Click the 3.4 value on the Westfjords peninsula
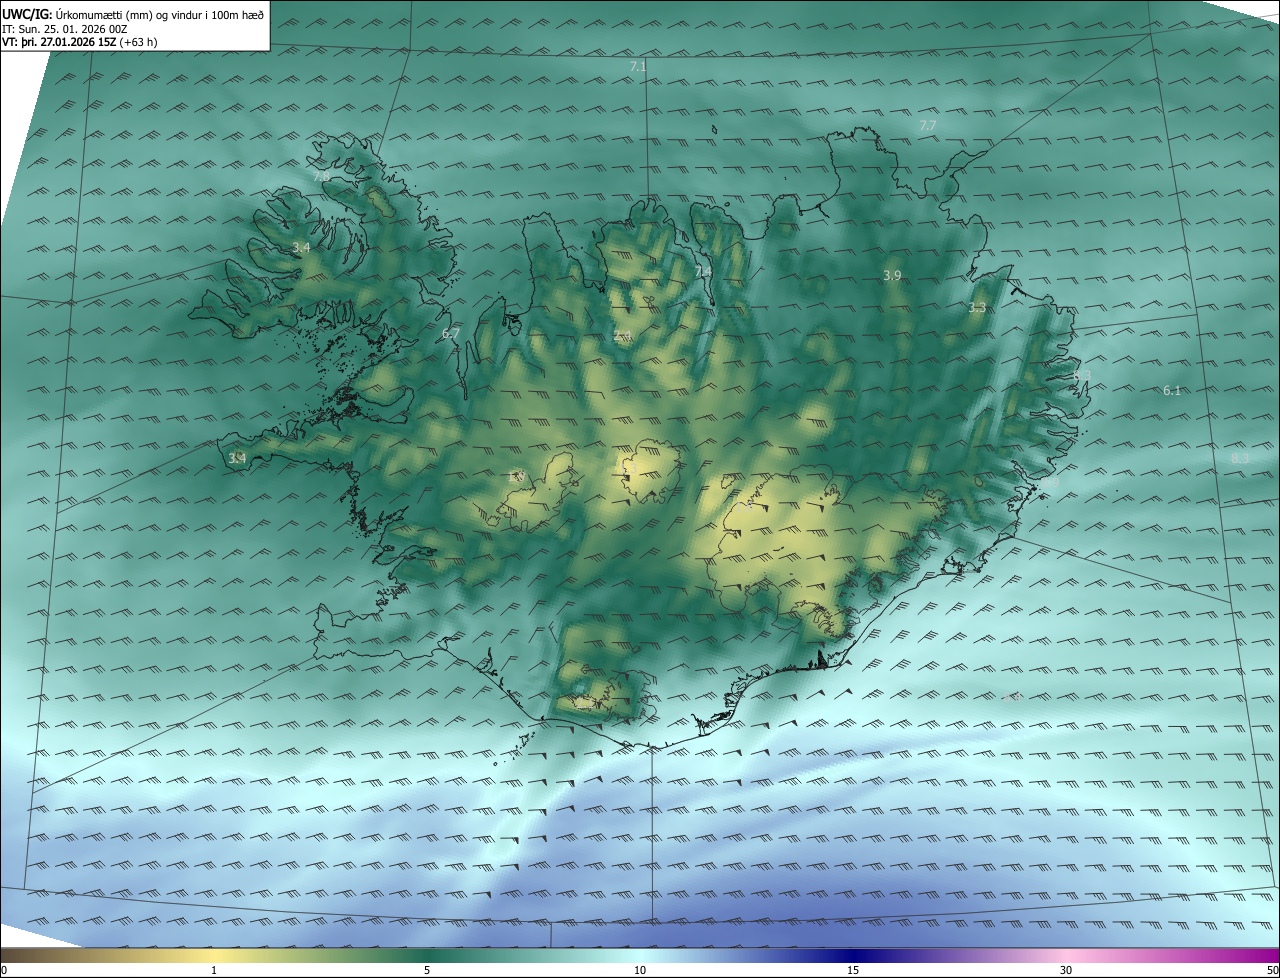 301,247
